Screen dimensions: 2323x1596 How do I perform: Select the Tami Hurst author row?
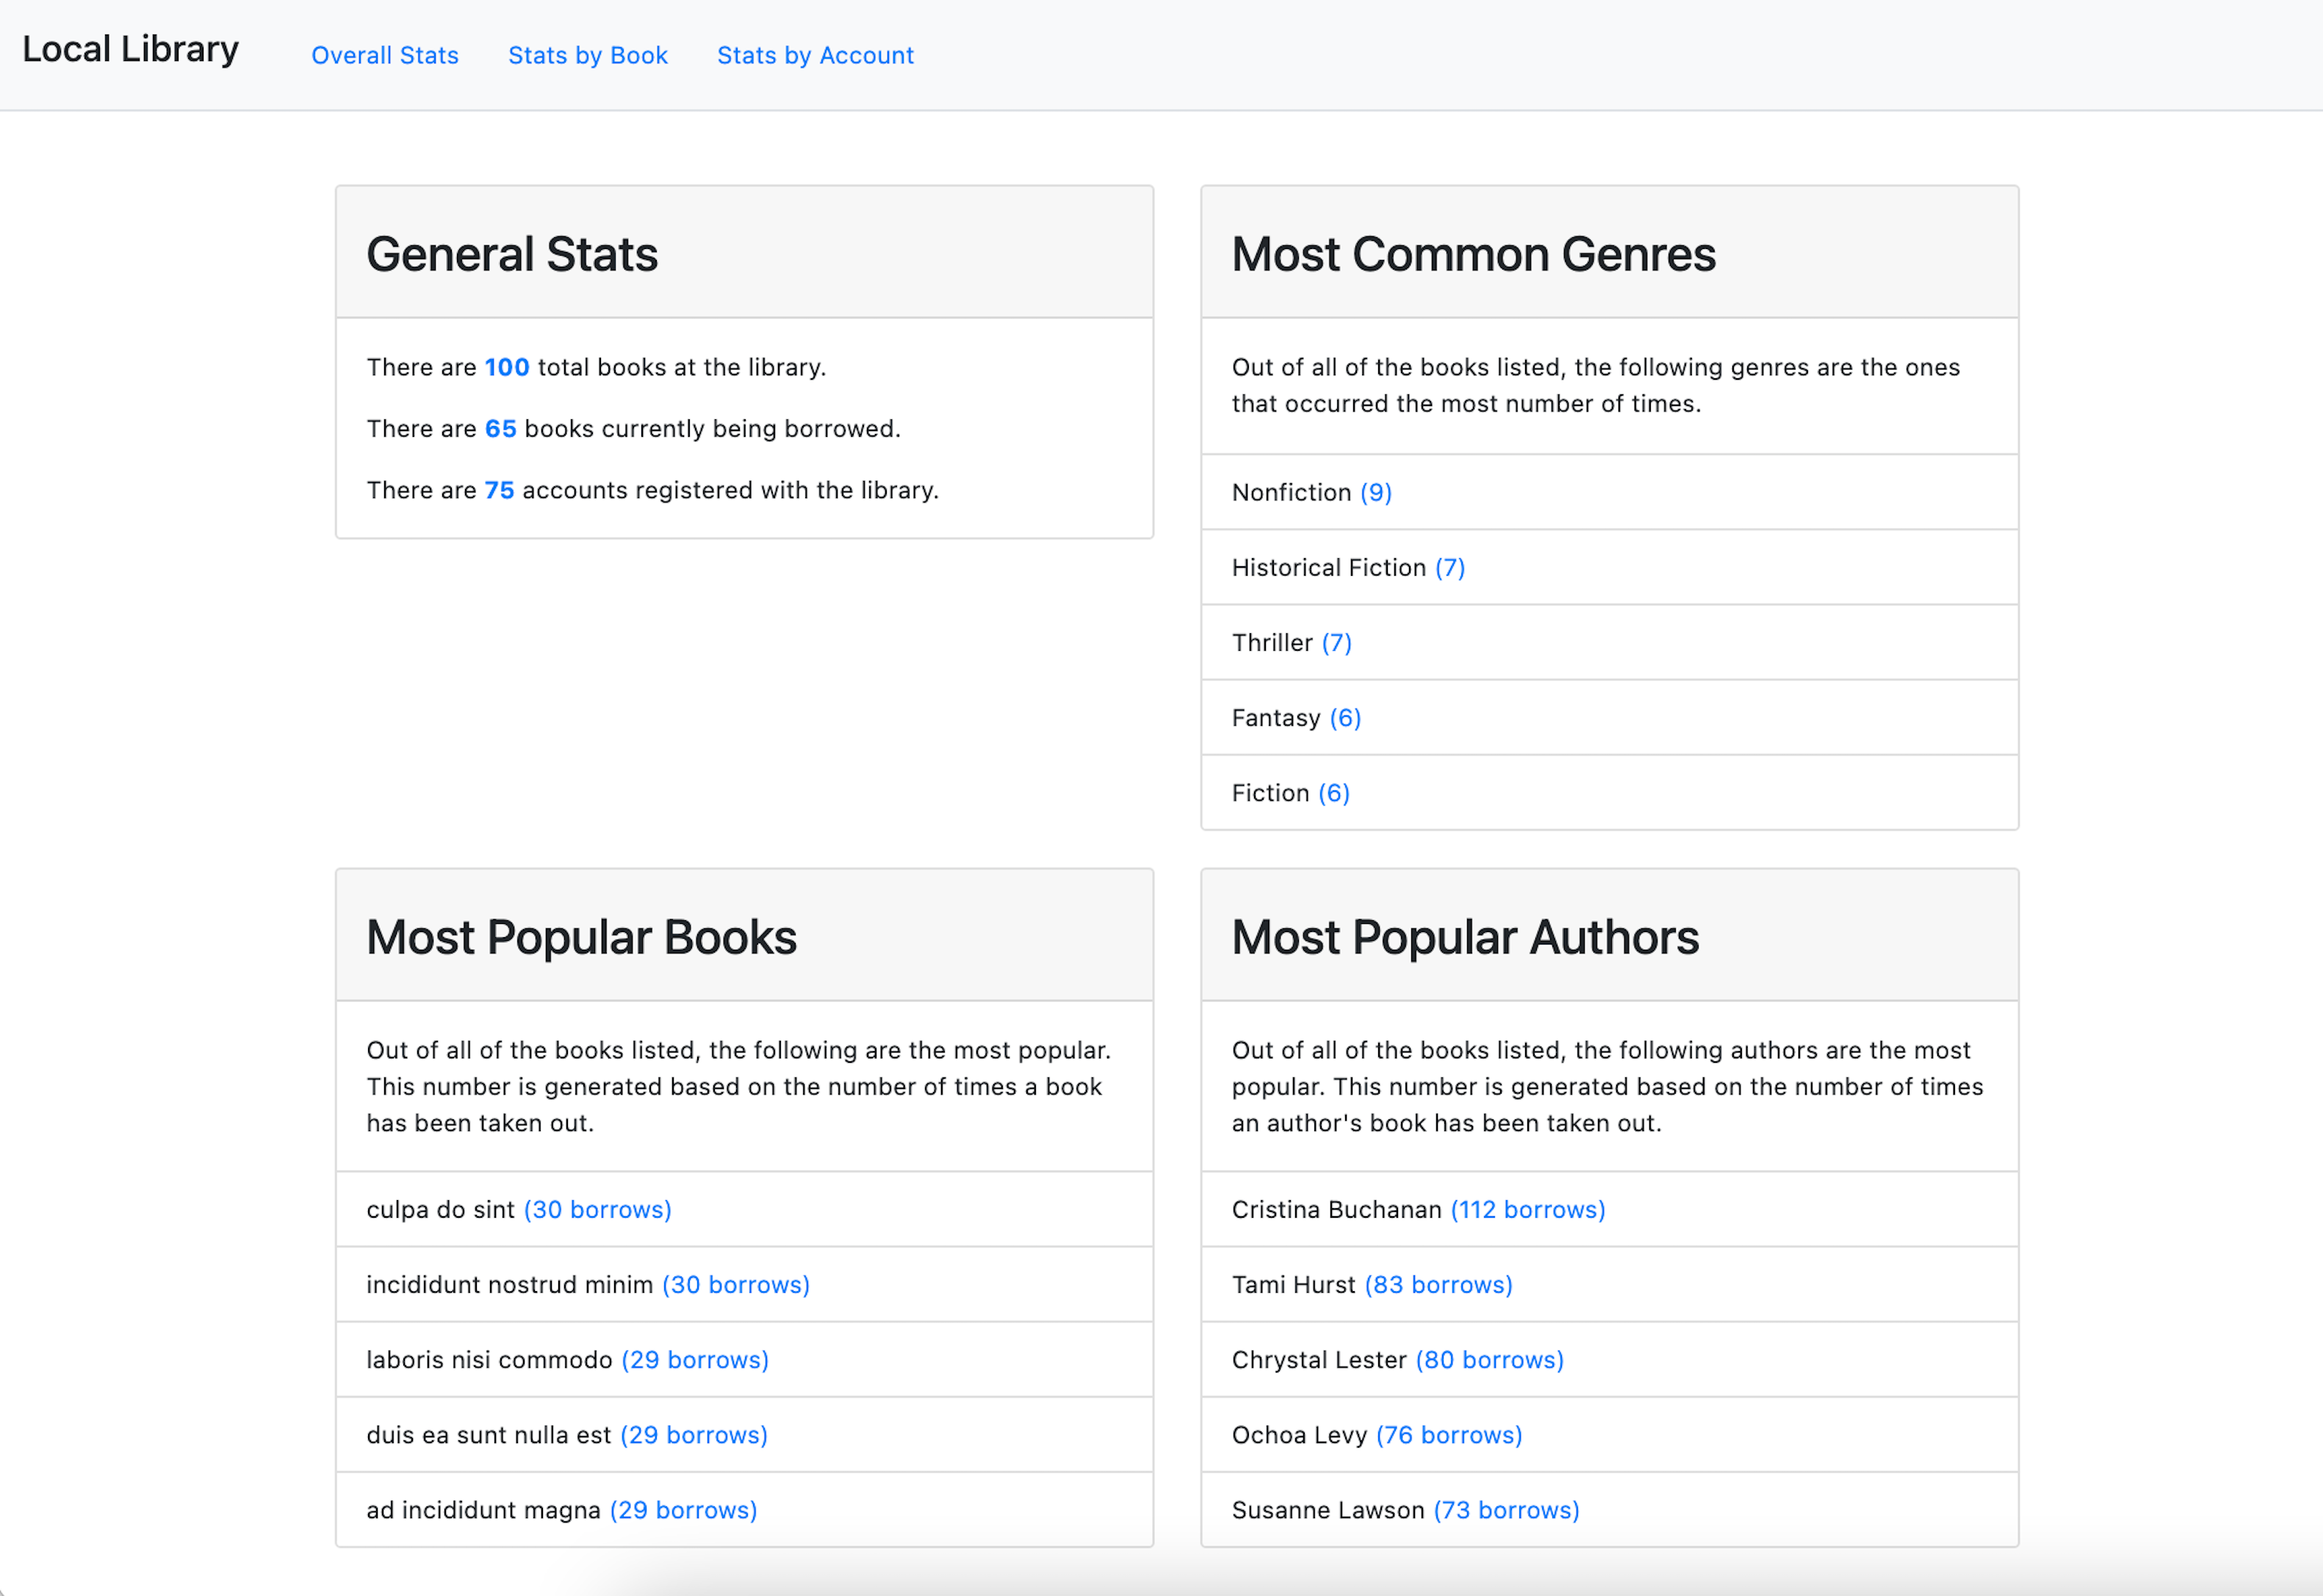[1608, 1284]
